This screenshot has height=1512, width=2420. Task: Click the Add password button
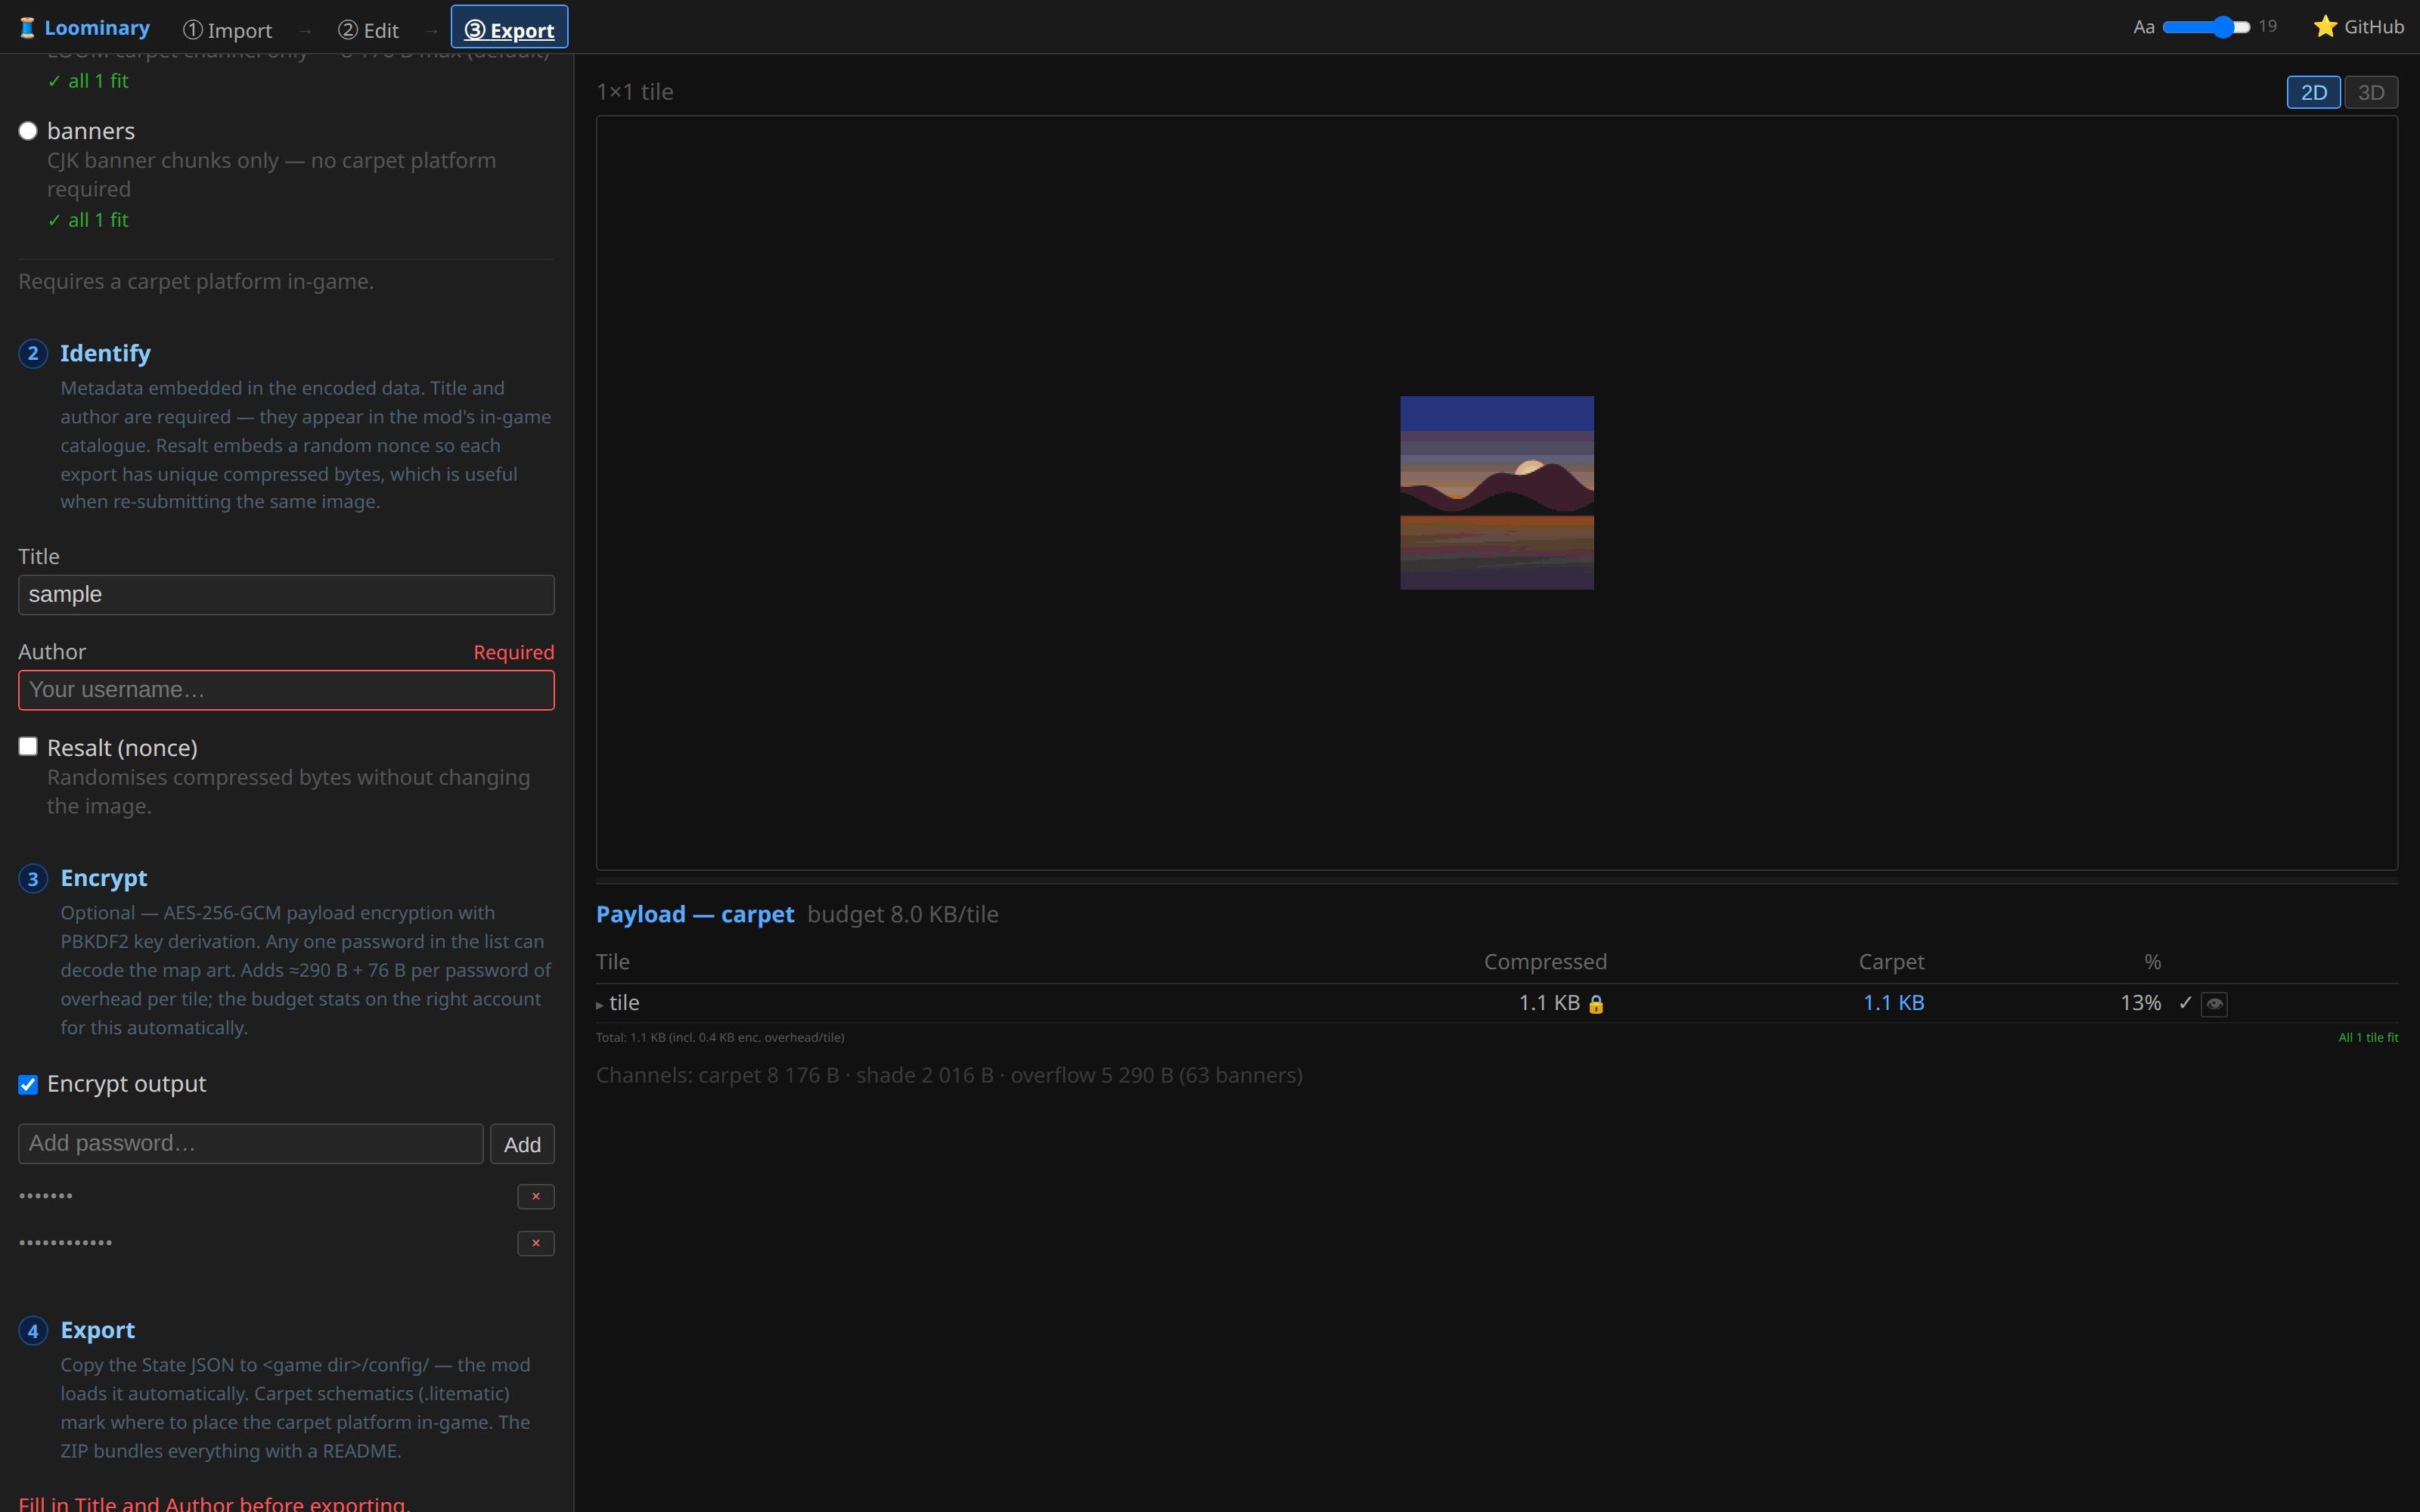click(522, 1144)
